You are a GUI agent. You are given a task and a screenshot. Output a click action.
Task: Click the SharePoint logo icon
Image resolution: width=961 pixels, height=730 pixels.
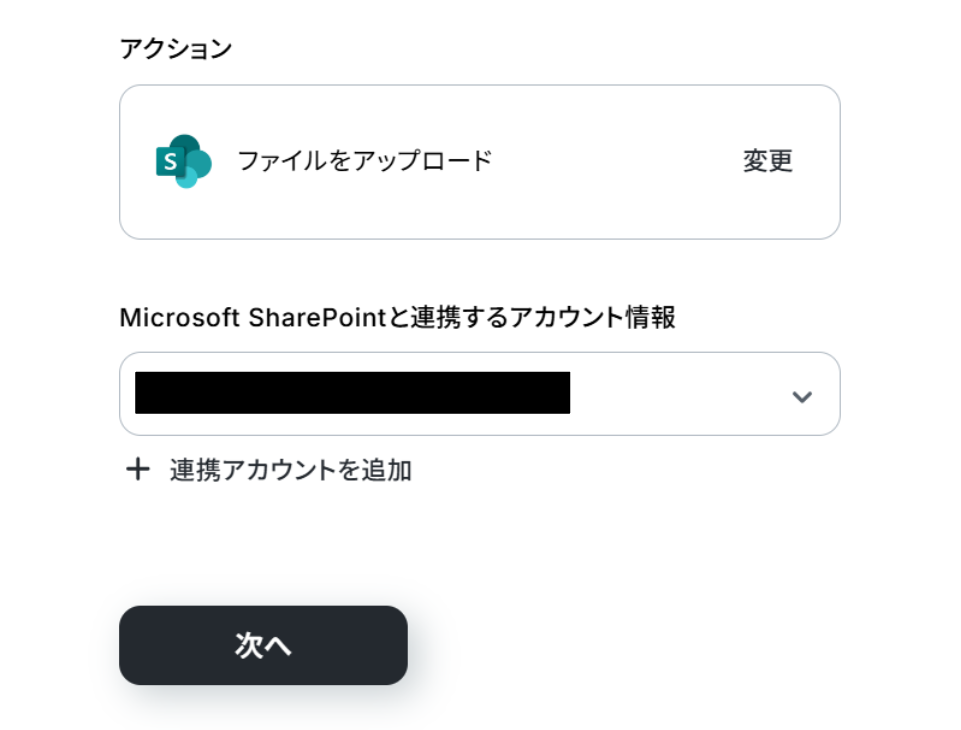184,161
